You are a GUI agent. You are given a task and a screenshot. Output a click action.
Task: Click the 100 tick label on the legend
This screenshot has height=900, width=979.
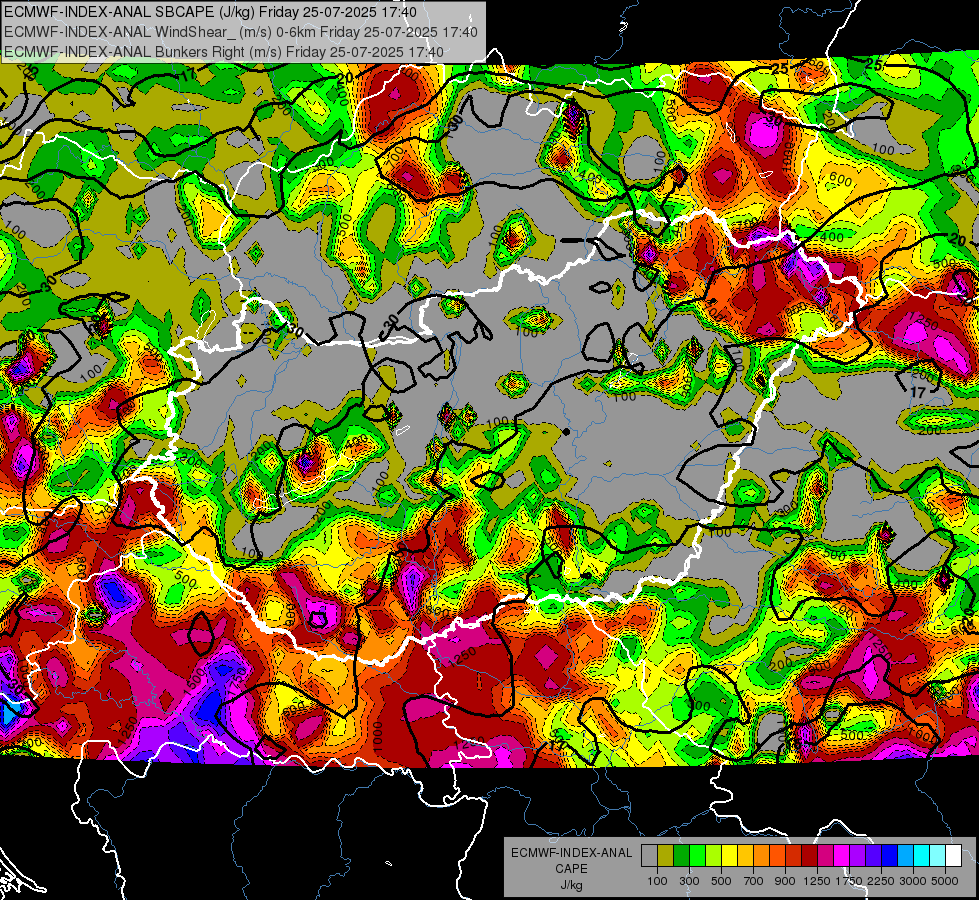click(x=657, y=881)
